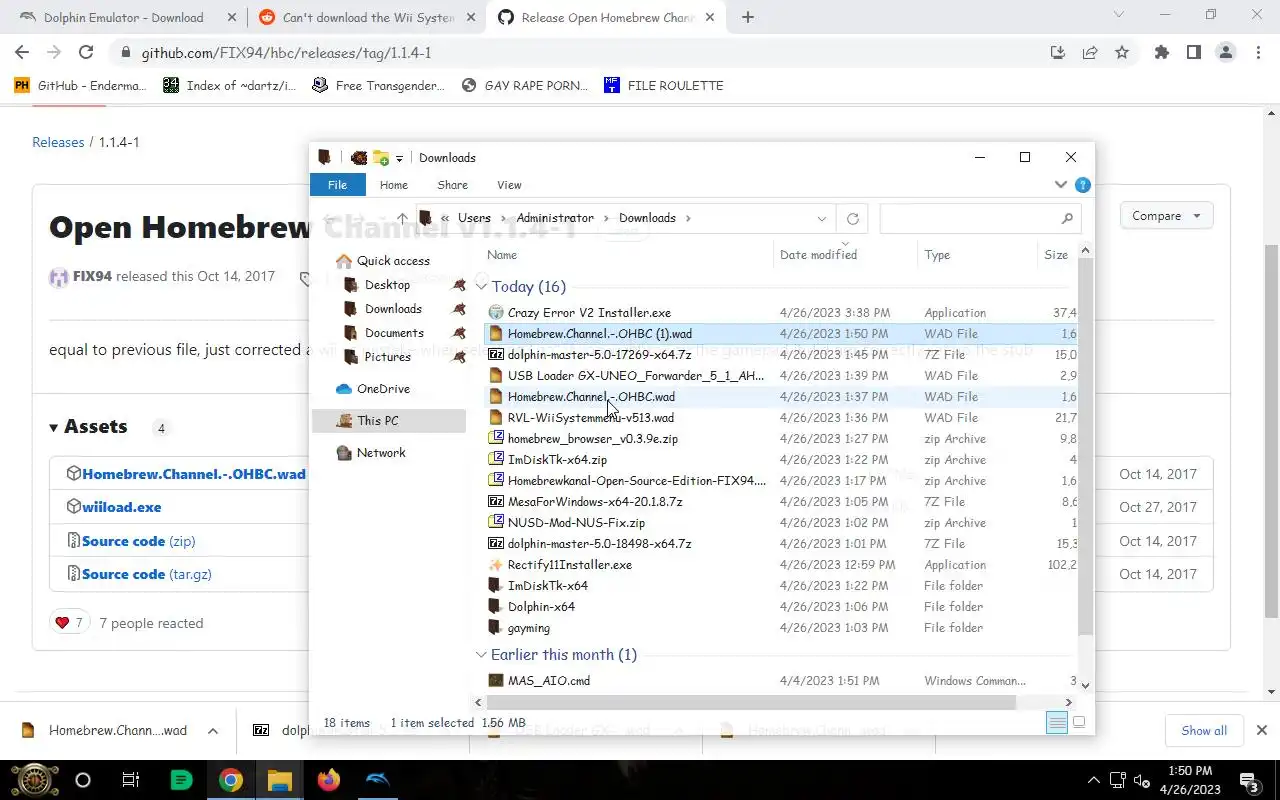
Task: Open the Home ribbon tab
Action: point(393,185)
